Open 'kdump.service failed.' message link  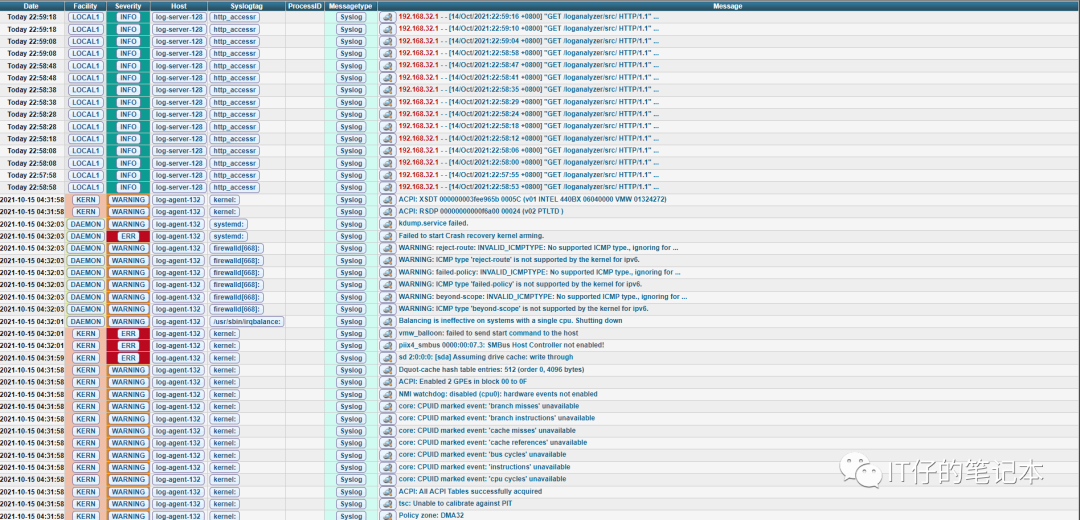pyautogui.click(x=433, y=224)
